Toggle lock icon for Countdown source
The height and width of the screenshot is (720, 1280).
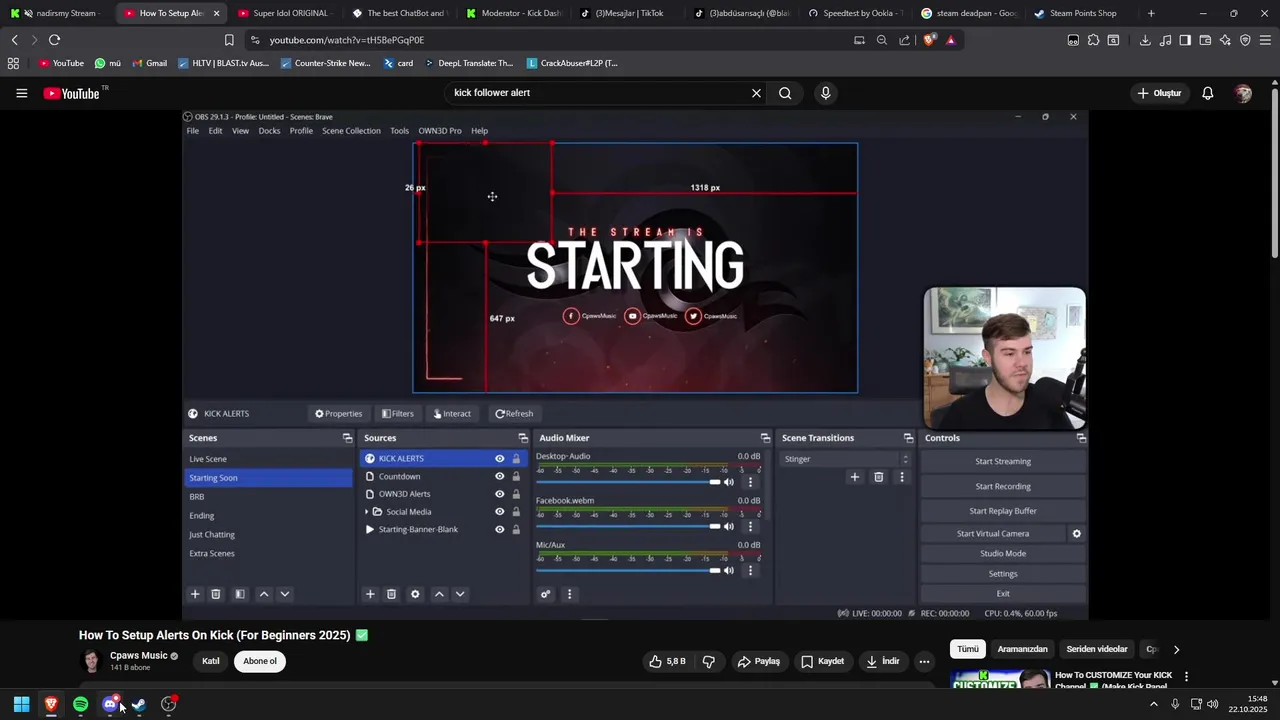(x=516, y=477)
